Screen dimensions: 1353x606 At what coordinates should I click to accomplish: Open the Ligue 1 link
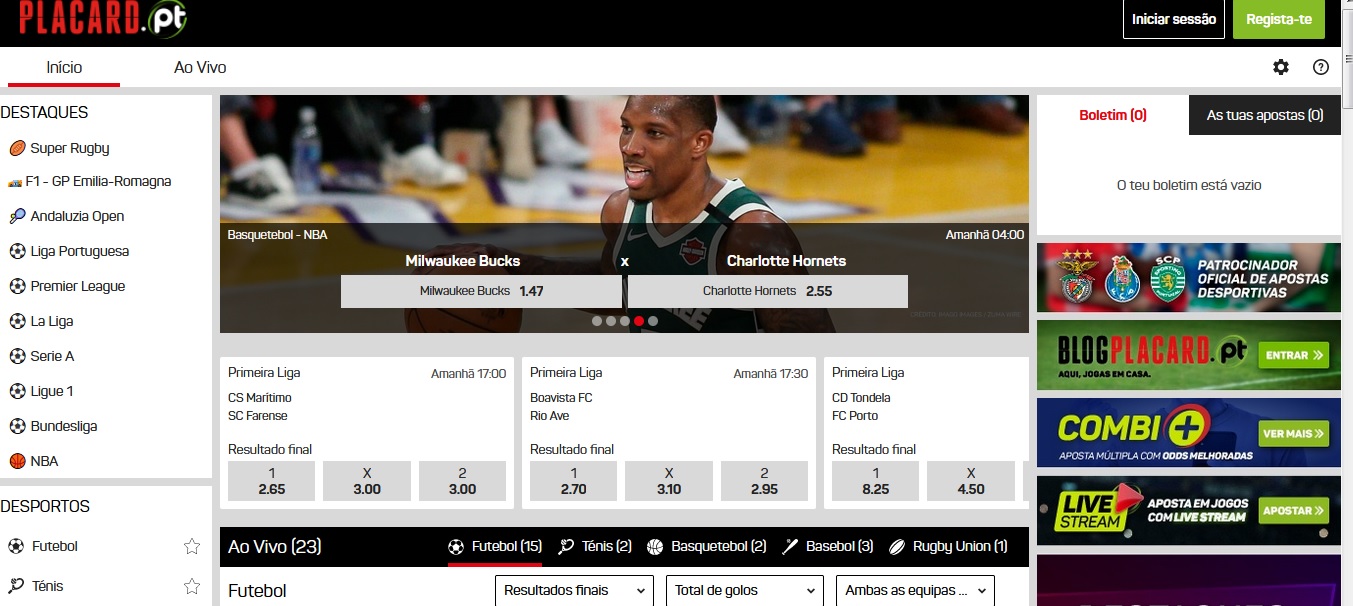pos(52,391)
